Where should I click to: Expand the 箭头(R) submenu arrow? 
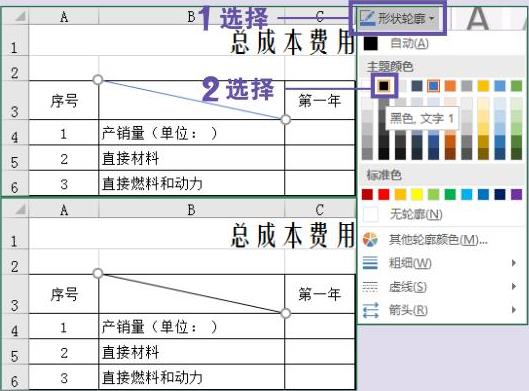click(x=514, y=310)
